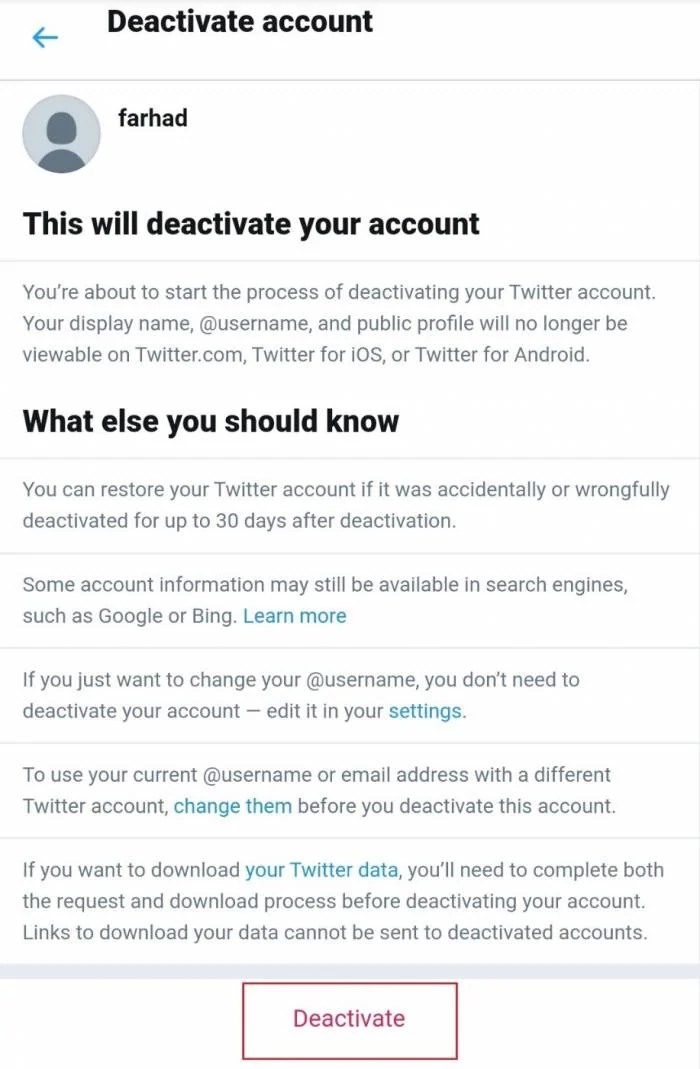The width and height of the screenshot is (700, 1069).
Task: Tap the Deactivate account page title
Action: pyautogui.click(x=240, y=22)
